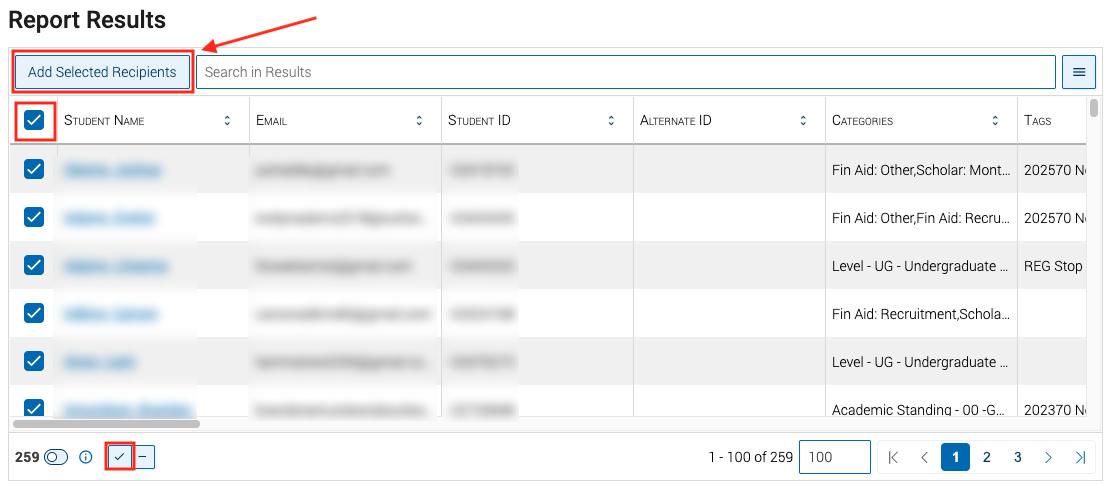Image resolution: width=1109 pixels, height=485 pixels.
Task: Sort by Categories column arrows
Action: [995, 121]
